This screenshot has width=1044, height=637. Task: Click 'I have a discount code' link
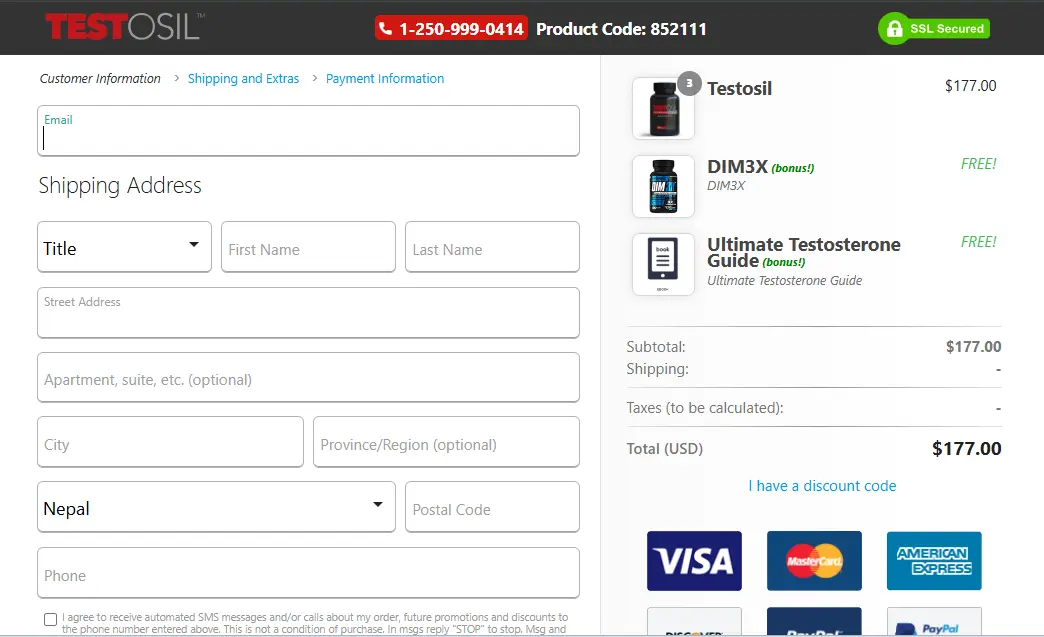pyautogui.click(x=822, y=486)
